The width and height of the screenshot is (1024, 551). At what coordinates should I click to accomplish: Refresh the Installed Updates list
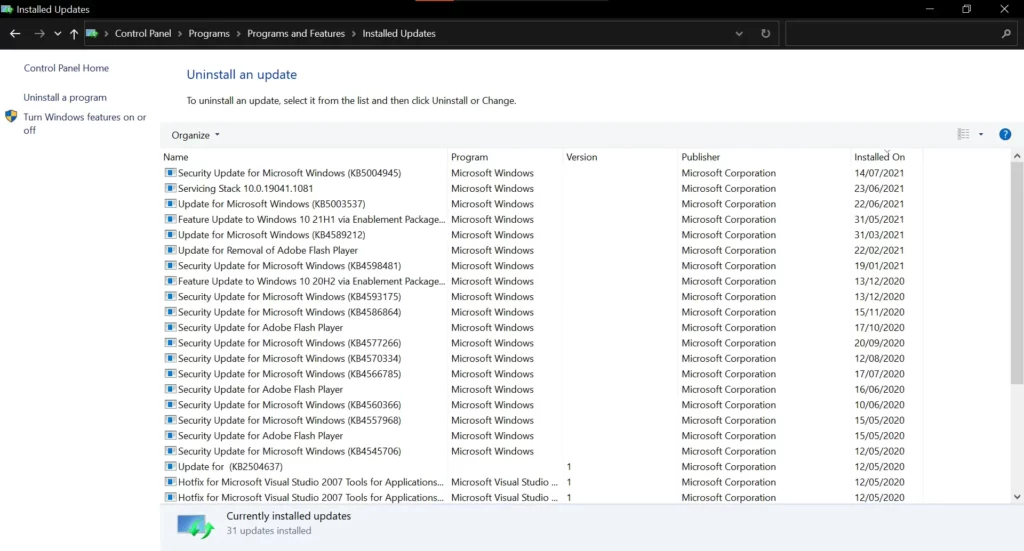(765, 33)
